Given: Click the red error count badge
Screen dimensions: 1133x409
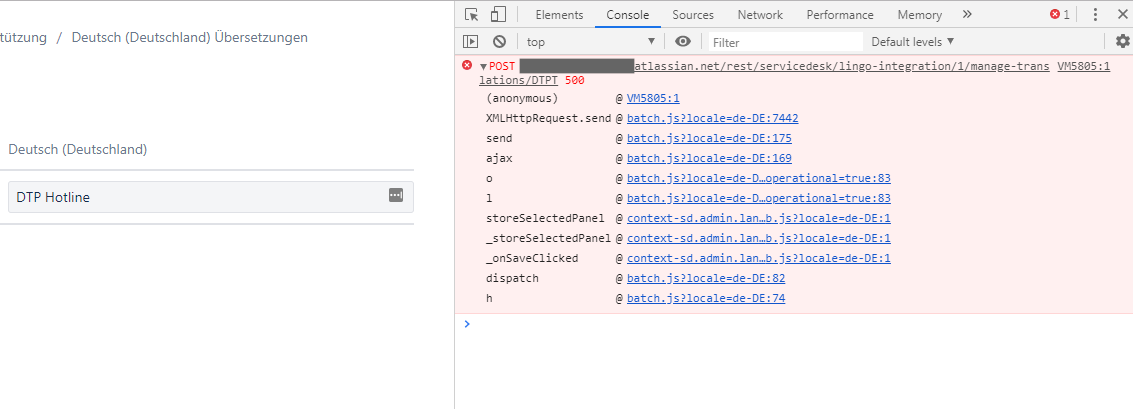Looking at the screenshot, I should pos(1060,14).
